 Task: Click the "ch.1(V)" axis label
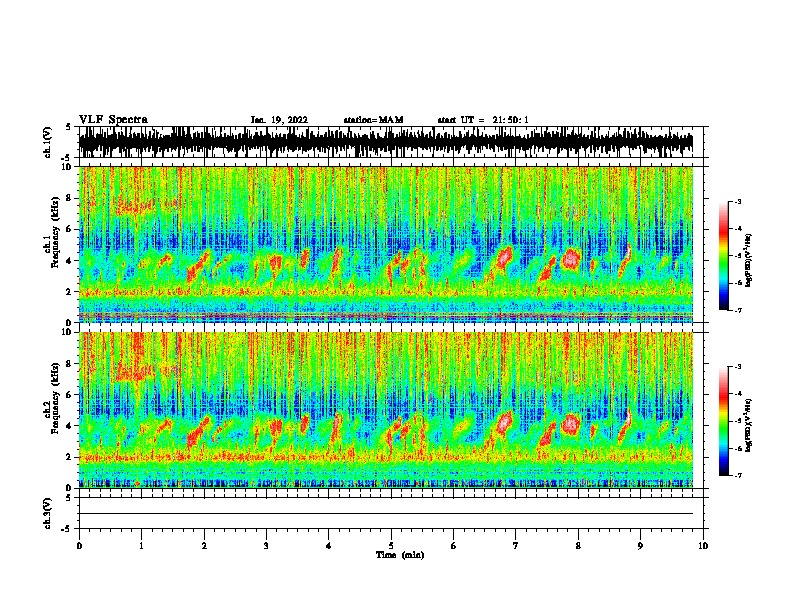(x=48, y=142)
